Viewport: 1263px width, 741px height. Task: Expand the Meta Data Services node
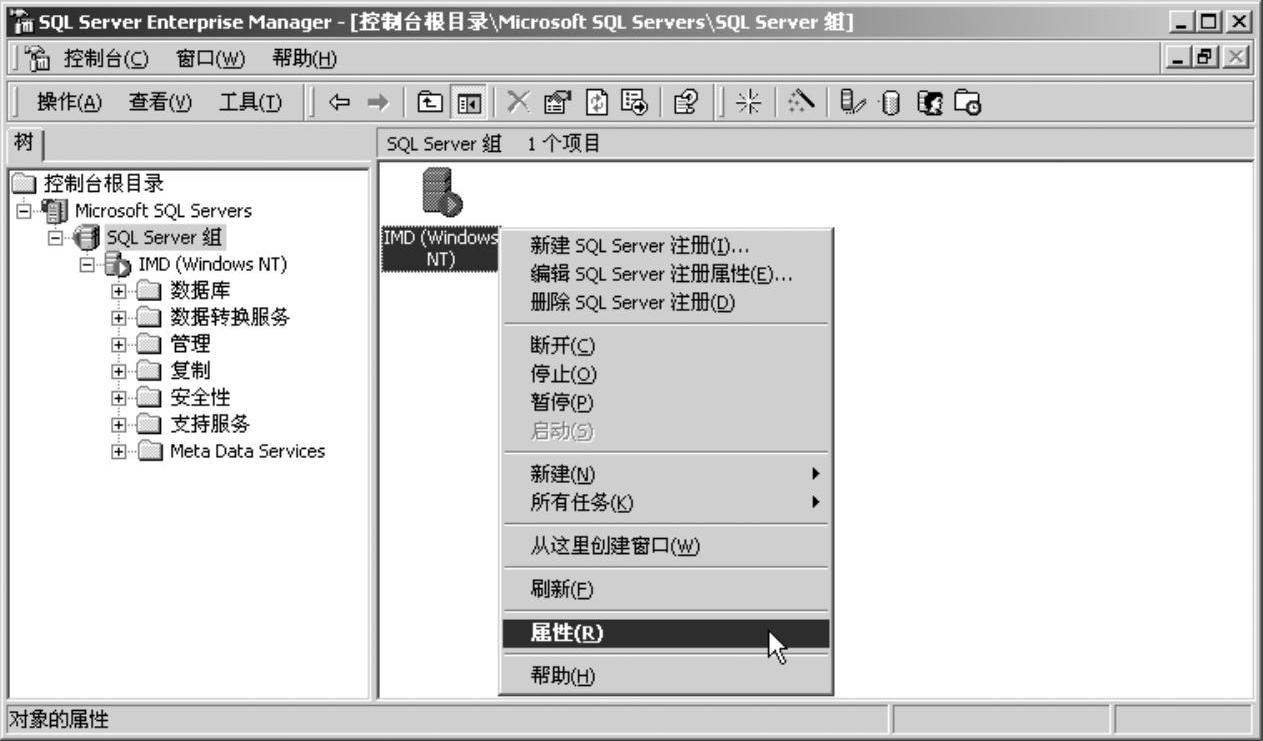click(x=118, y=451)
